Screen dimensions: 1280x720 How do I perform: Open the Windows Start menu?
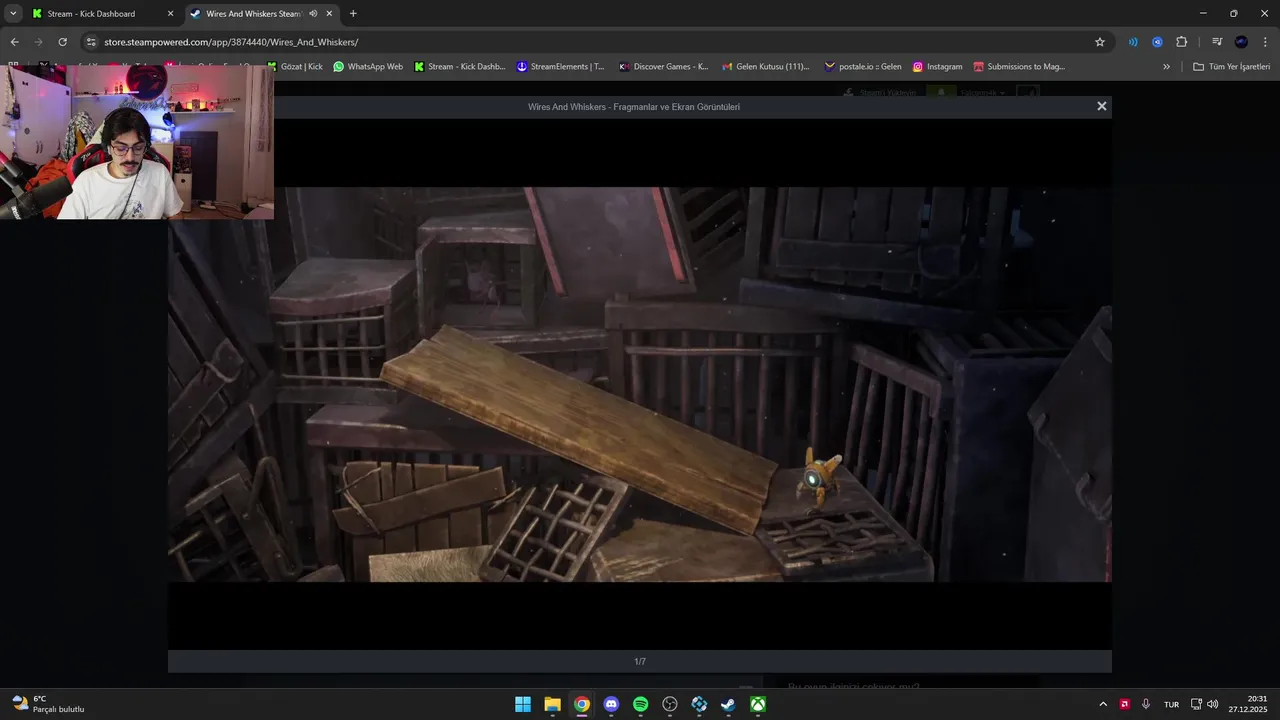click(523, 704)
